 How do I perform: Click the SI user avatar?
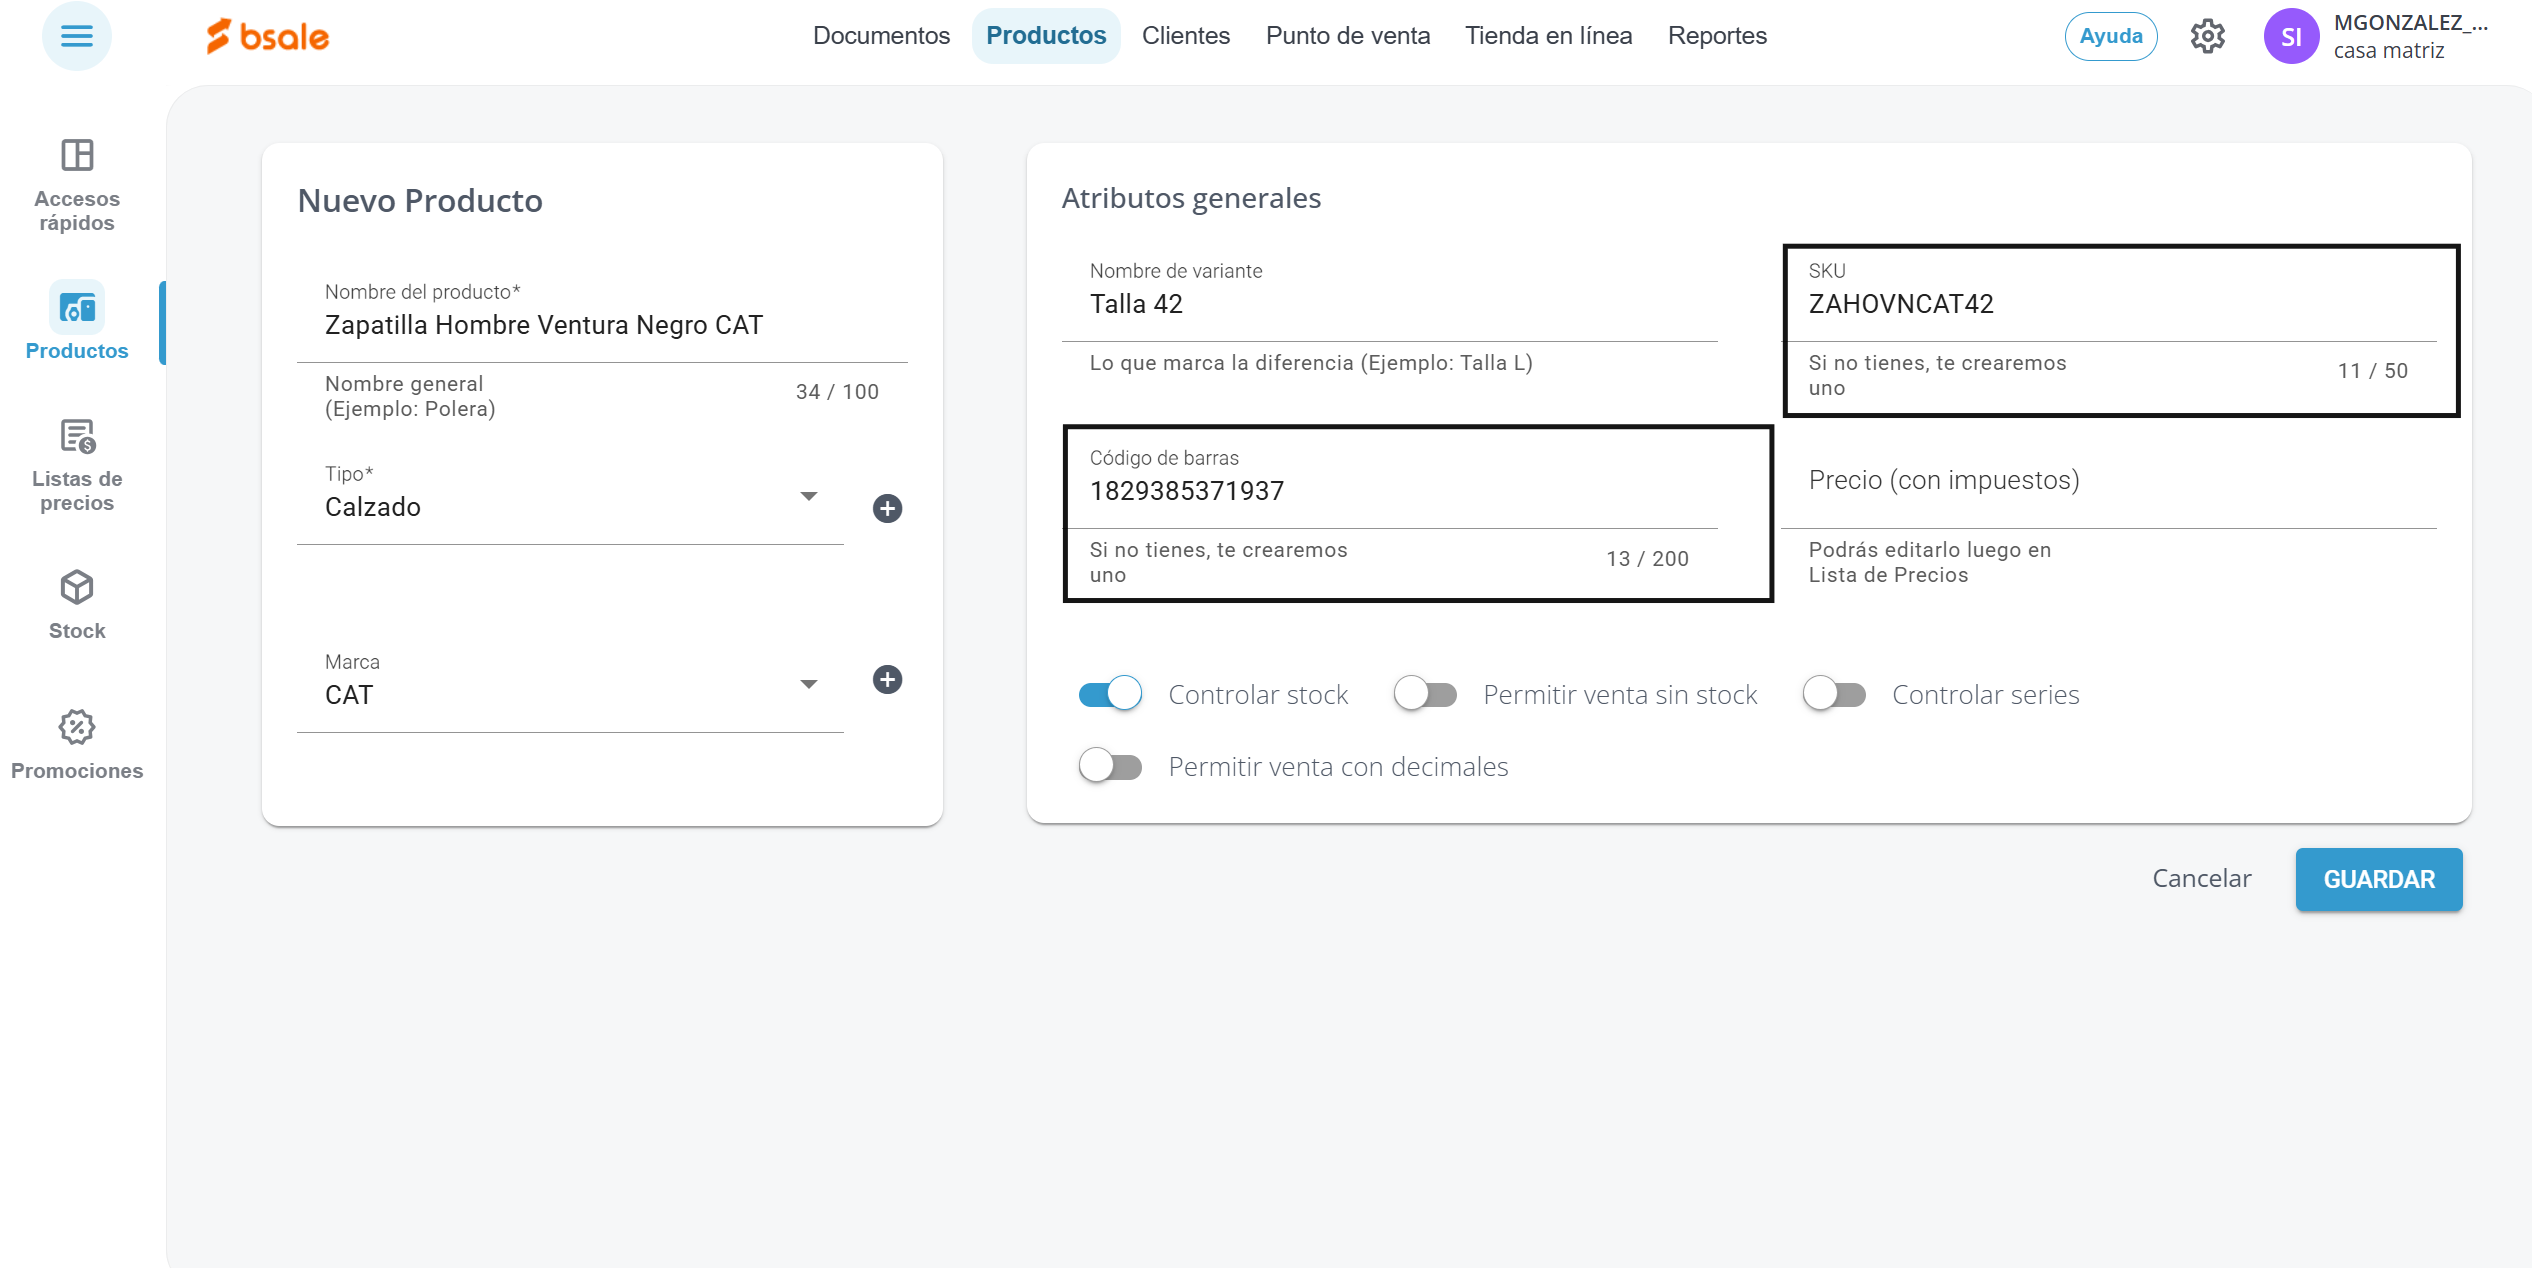[2290, 37]
